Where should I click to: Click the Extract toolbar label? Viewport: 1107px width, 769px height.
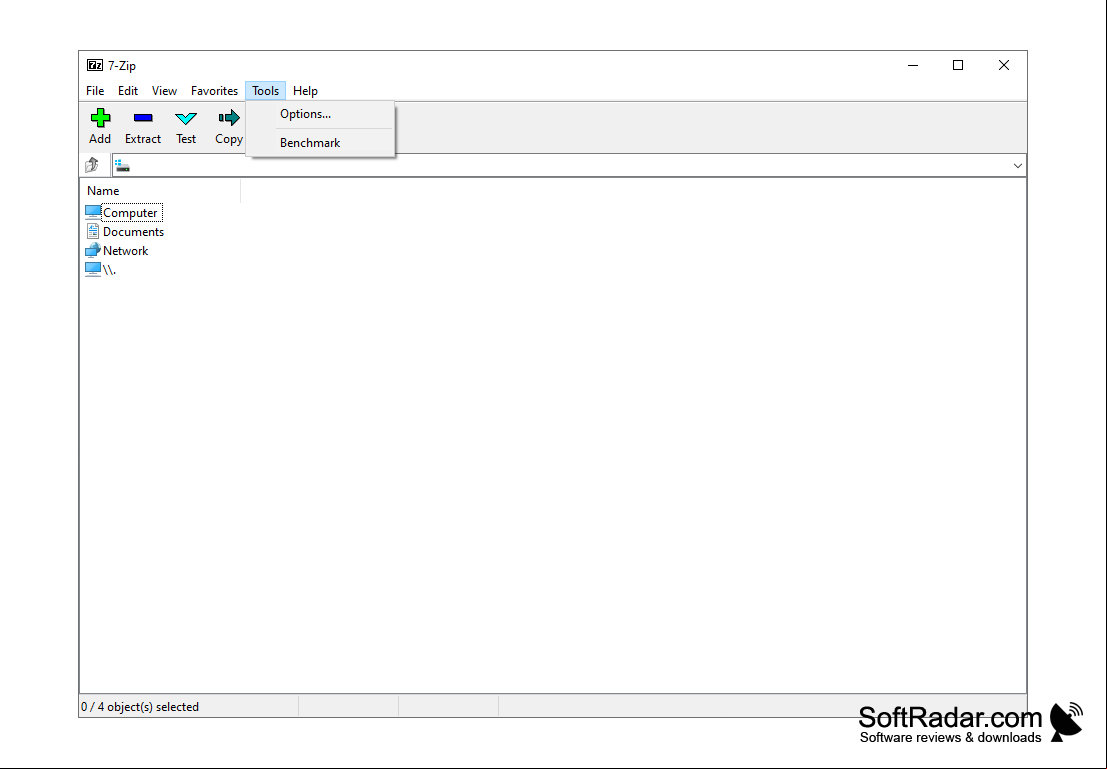click(x=143, y=139)
